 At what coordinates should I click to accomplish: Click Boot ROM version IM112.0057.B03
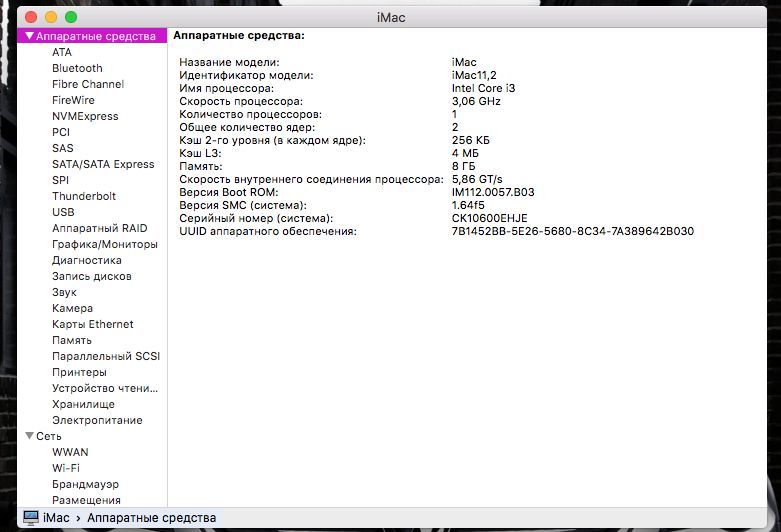pyautogui.click(x=493, y=192)
